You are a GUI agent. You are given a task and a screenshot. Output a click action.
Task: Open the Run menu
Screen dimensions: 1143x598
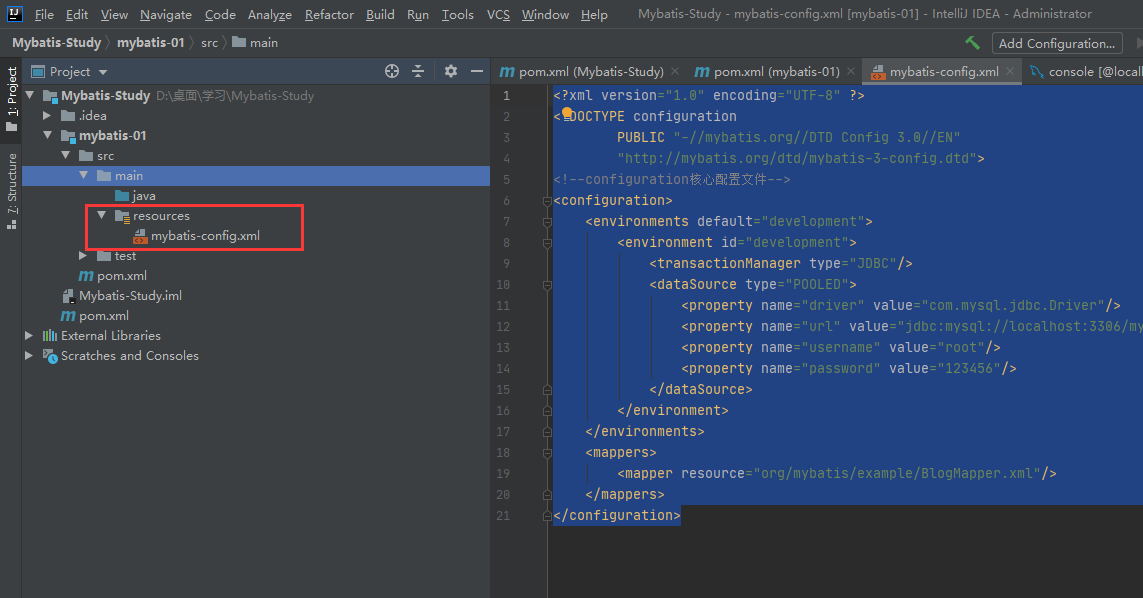coord(418,15)
